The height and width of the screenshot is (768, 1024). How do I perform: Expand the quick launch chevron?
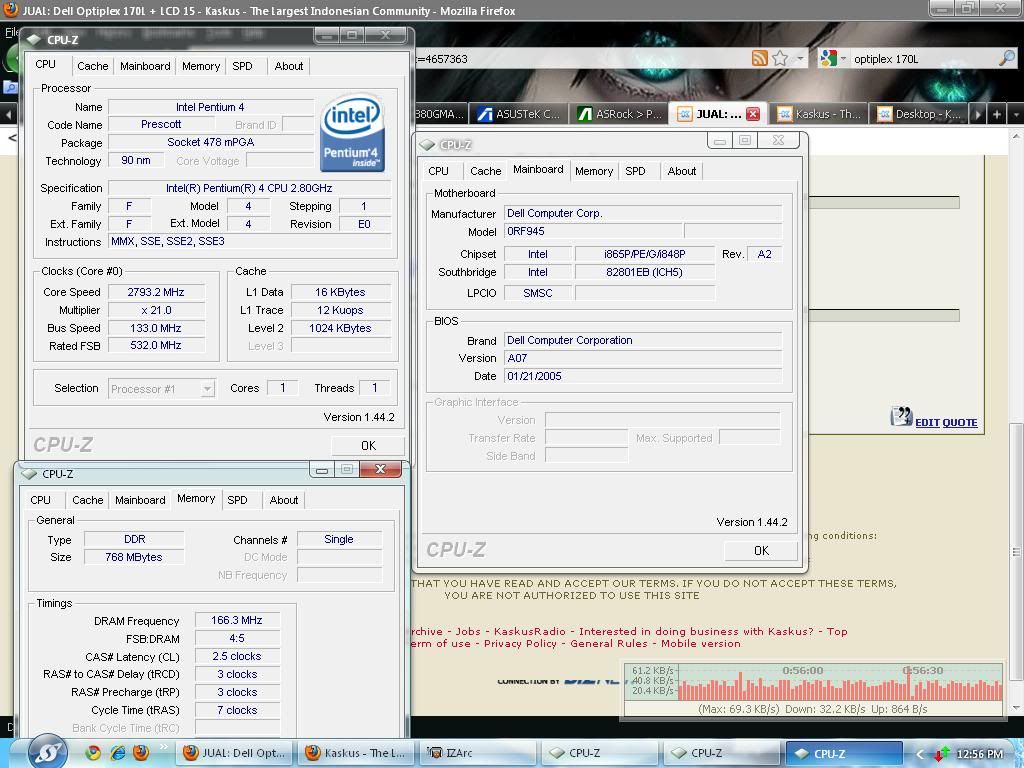(x=163, y=746)
